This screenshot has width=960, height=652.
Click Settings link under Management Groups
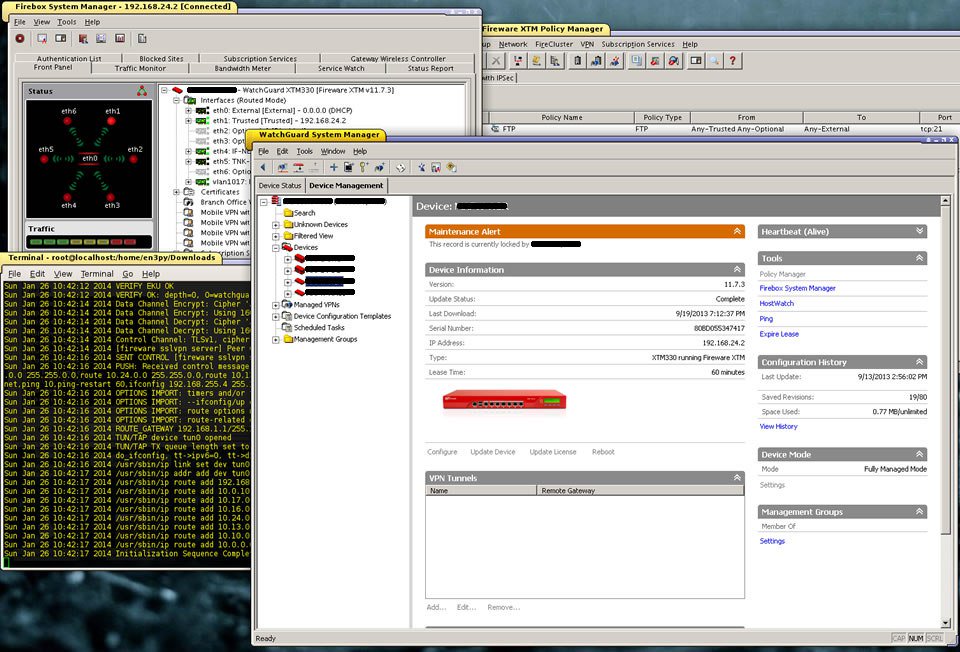(772, 541)
